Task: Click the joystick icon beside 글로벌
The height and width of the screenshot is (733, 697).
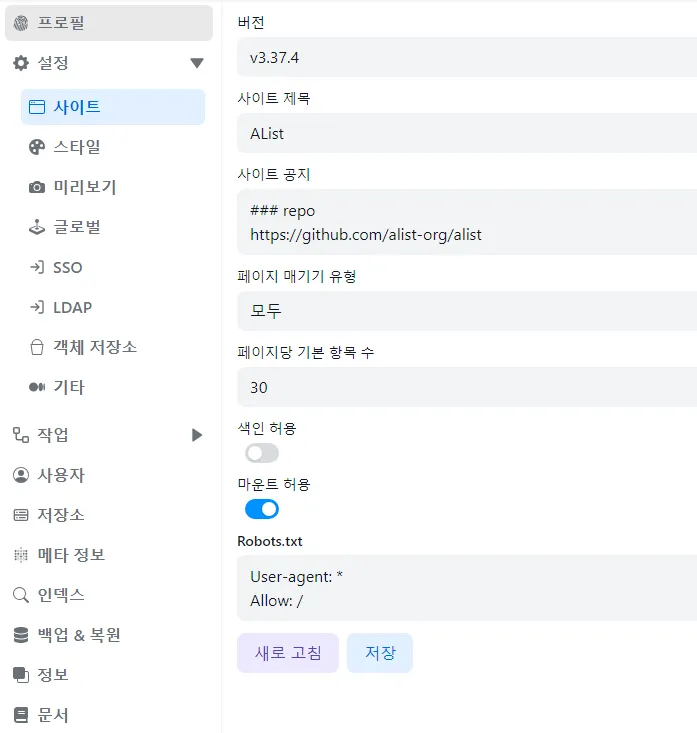Action: point(37,228)
